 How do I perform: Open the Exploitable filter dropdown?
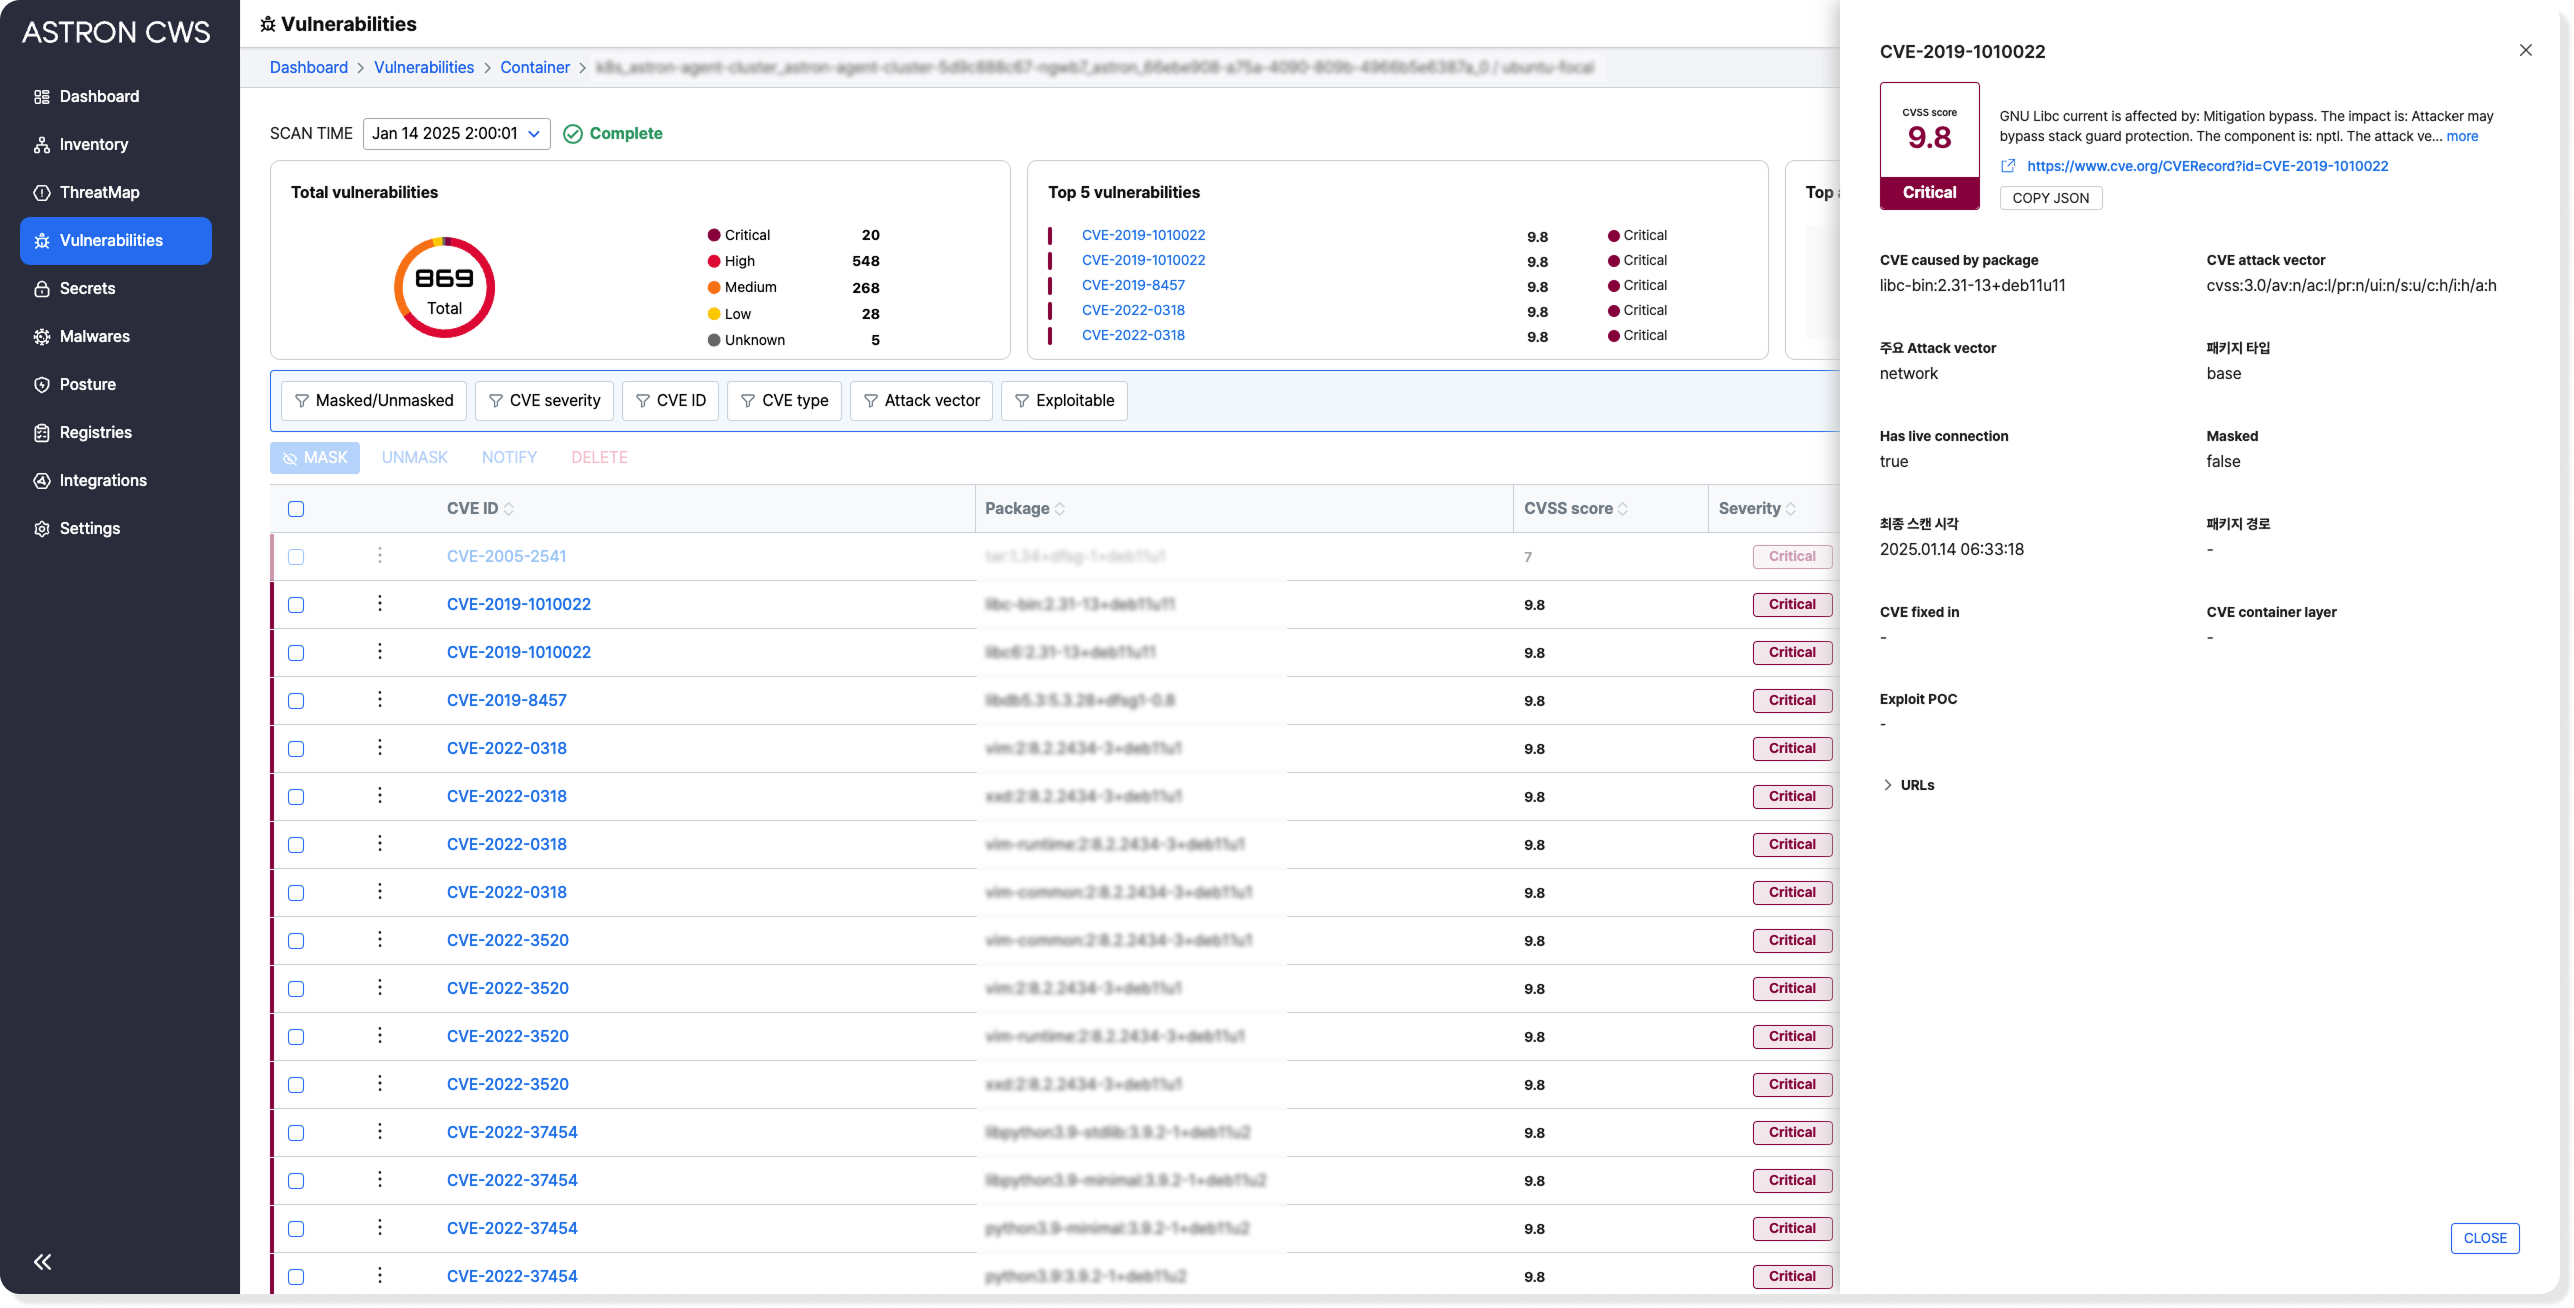pos(1064,401)
